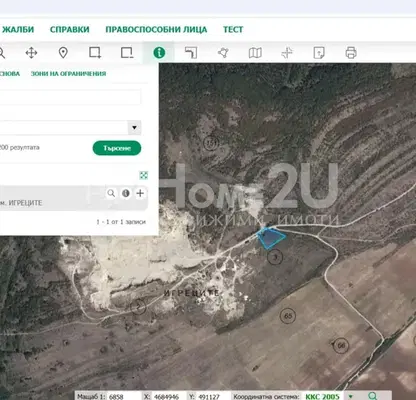Show info for the ИГРЕЦИТЕ result
416x400 pixels.
(x=126, y=193)
